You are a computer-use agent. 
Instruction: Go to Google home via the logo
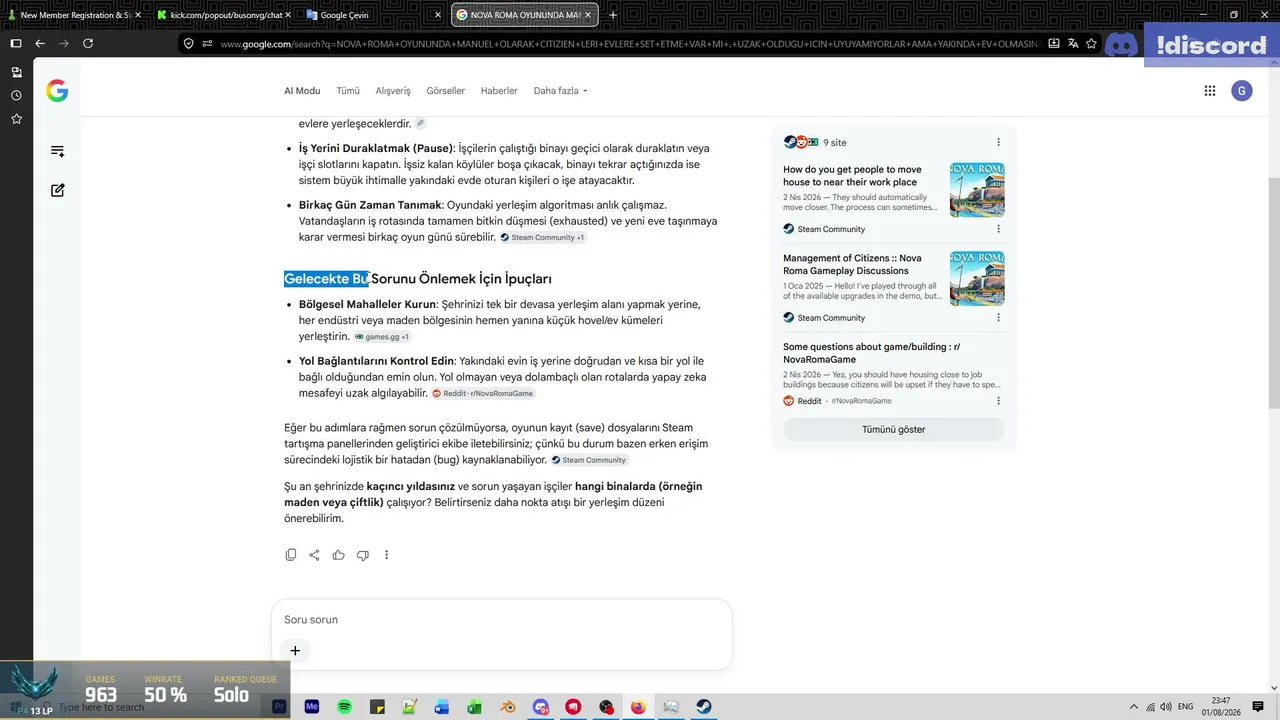pos(57,91)
